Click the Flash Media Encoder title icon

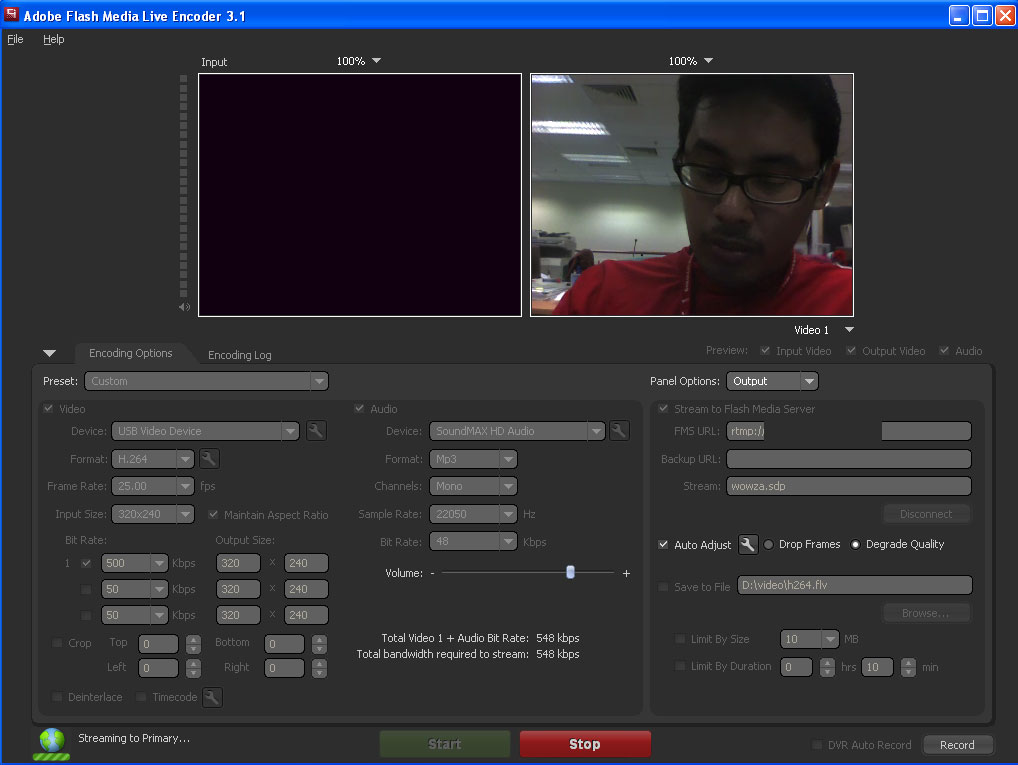coord(11,14)
